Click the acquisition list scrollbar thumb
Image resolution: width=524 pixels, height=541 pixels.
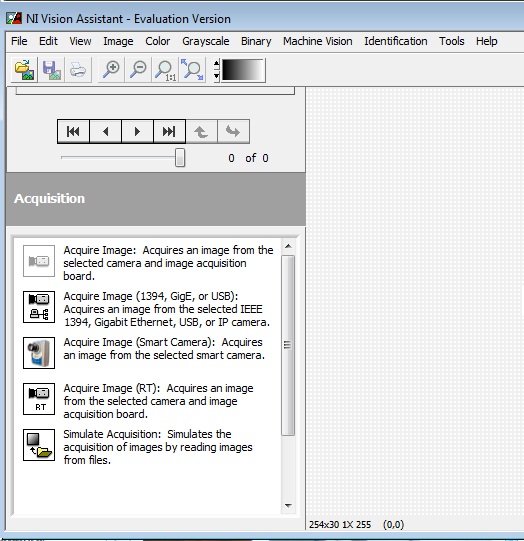pos(288,345)
